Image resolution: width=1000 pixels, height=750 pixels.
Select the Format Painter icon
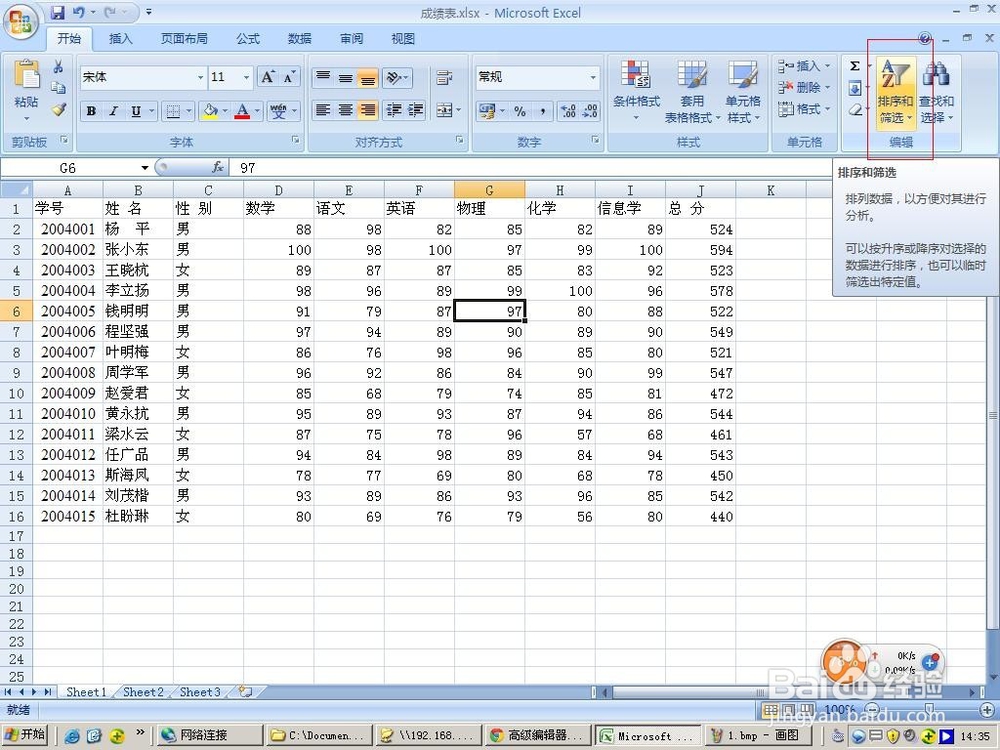(x=57, y=110)
